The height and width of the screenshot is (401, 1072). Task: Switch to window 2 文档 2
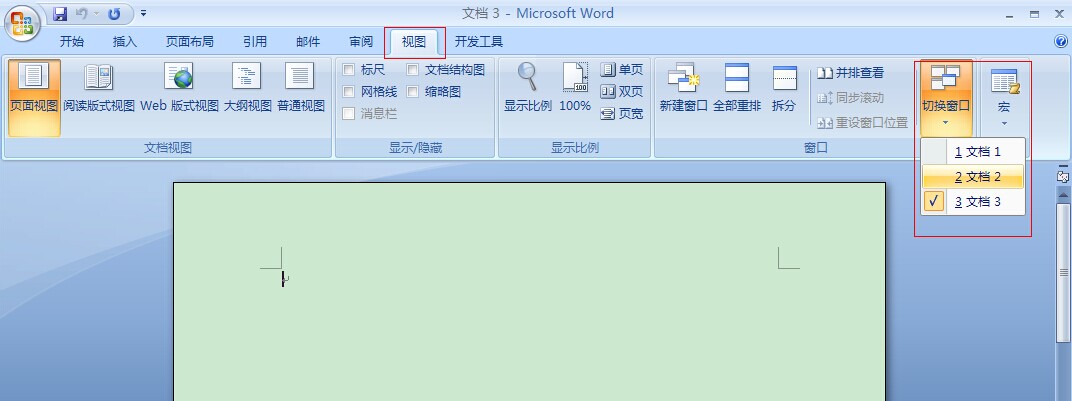tap(973, 177)
